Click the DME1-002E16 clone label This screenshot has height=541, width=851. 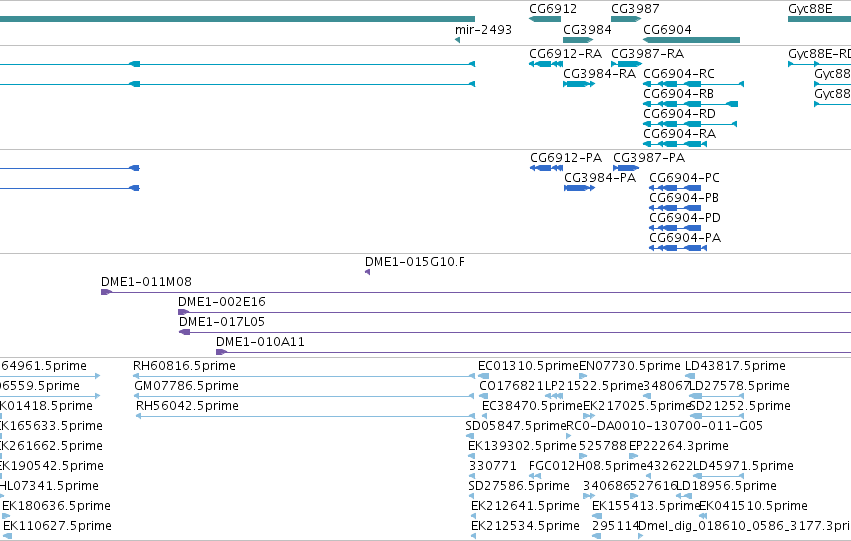pyautogui.click(x=221, y=302)
